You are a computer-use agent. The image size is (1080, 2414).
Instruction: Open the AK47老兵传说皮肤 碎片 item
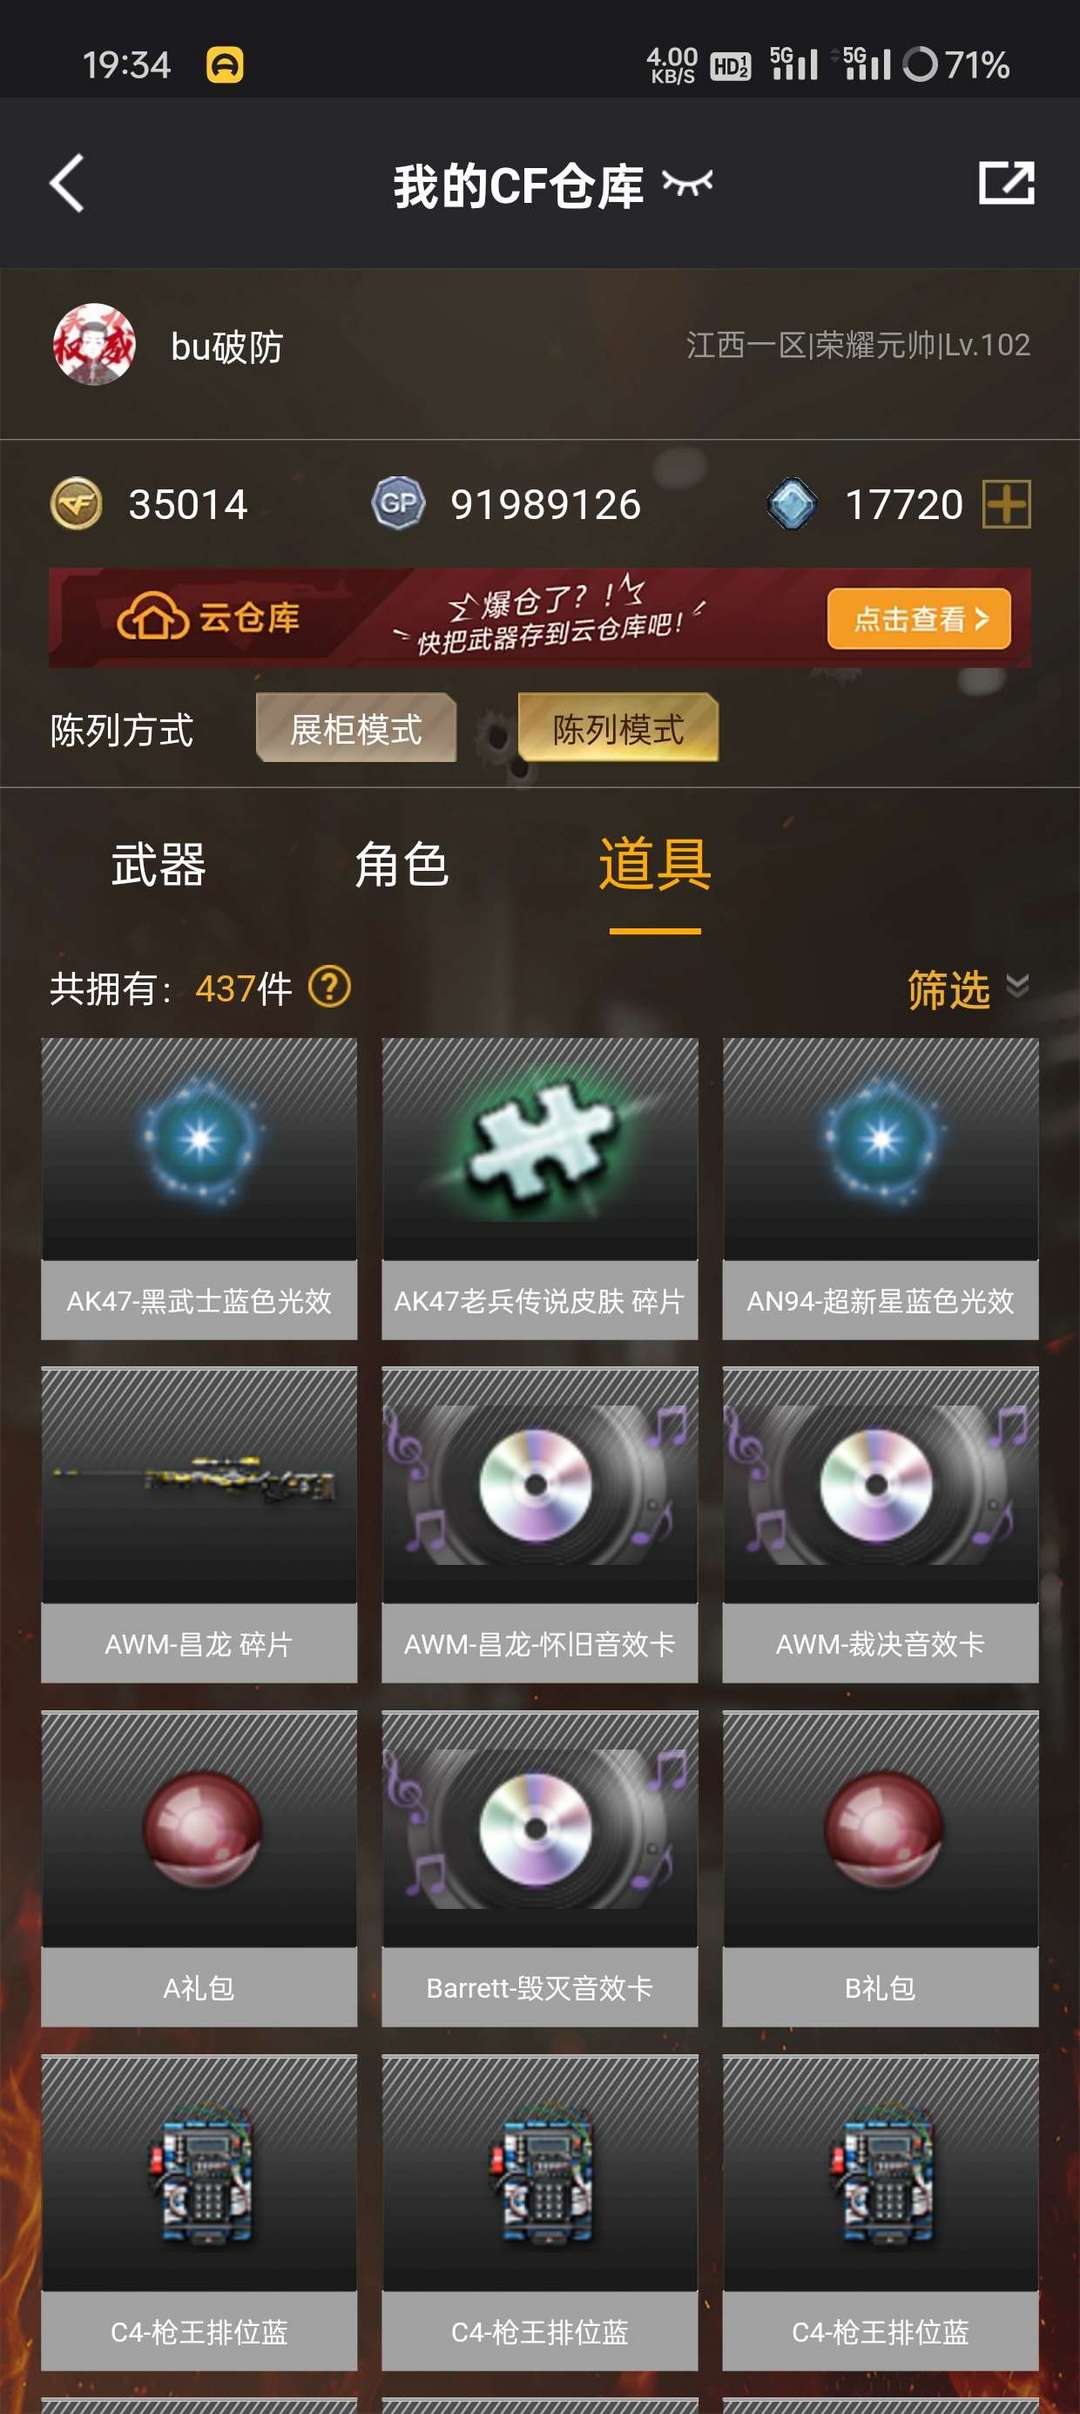tap(540, 1188)
